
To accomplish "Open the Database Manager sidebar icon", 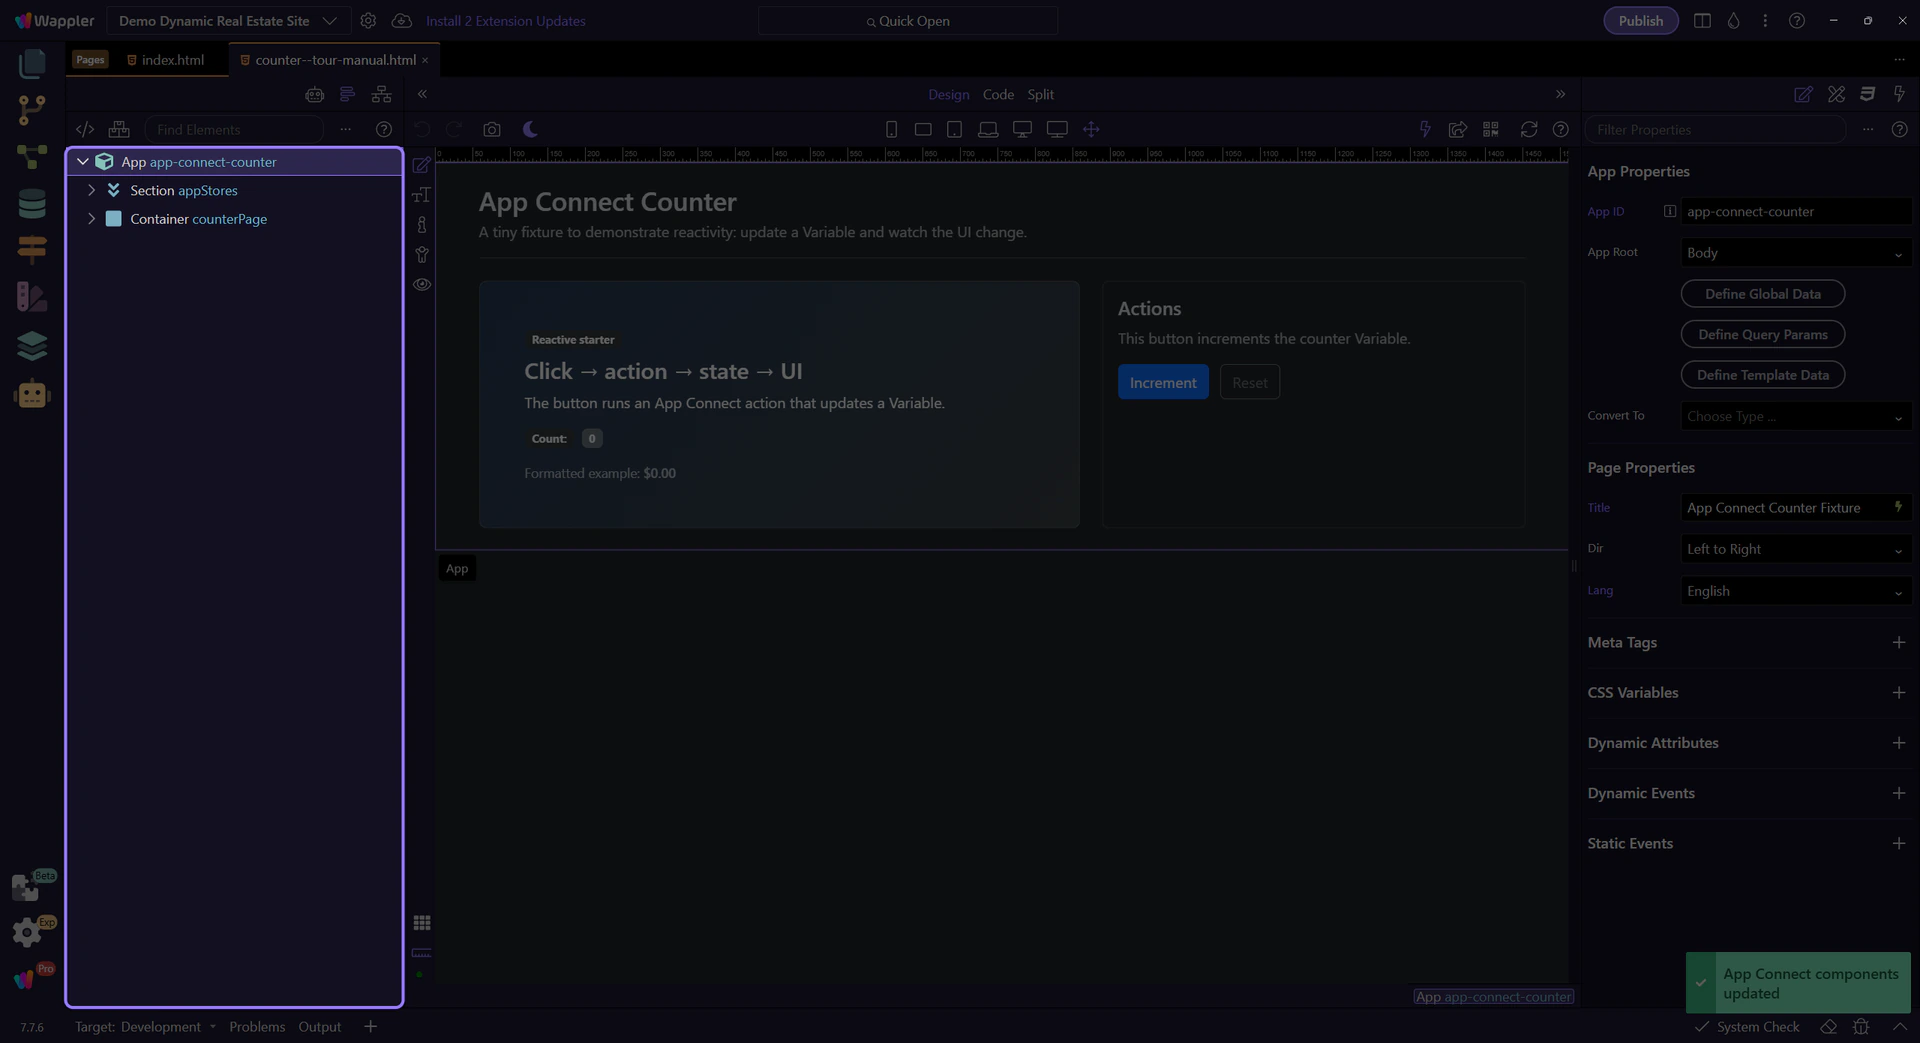I will pyautogui.click(x=31, y=203).
